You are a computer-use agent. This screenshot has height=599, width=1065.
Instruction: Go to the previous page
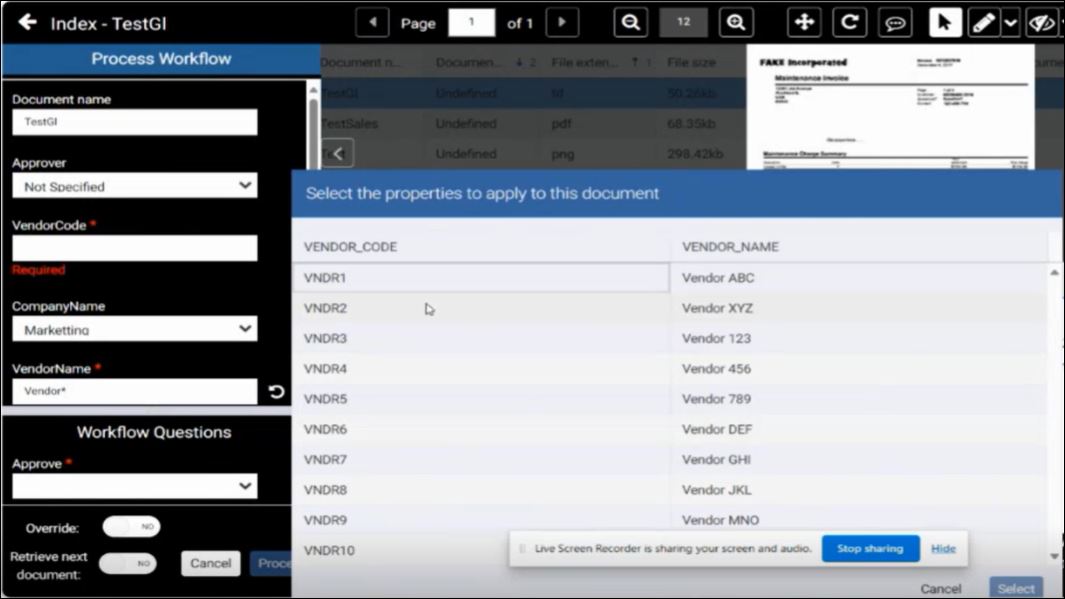click(372, 23)
